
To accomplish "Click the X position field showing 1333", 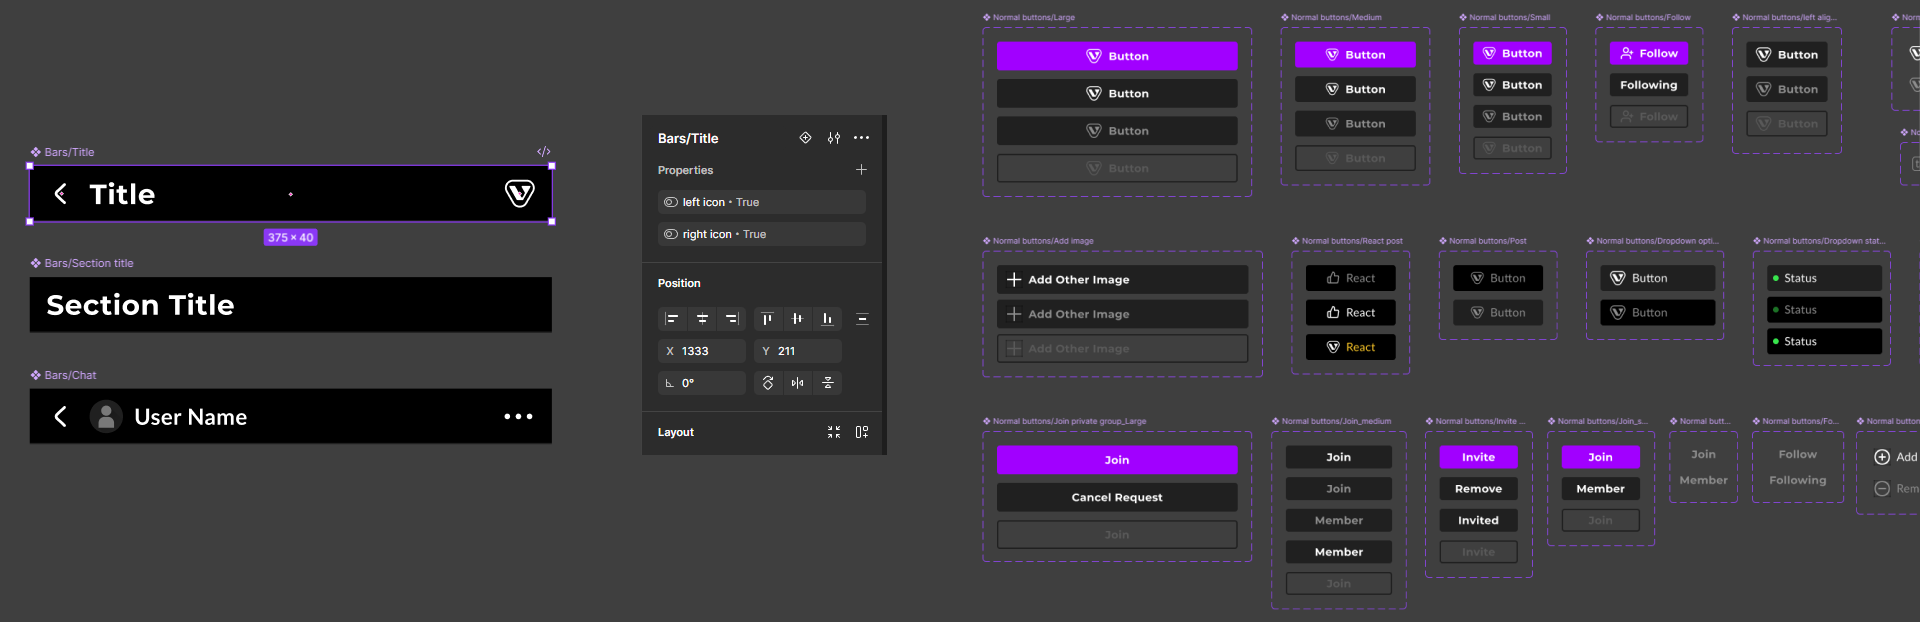I will pyautogui.click(x=702, y=351).
